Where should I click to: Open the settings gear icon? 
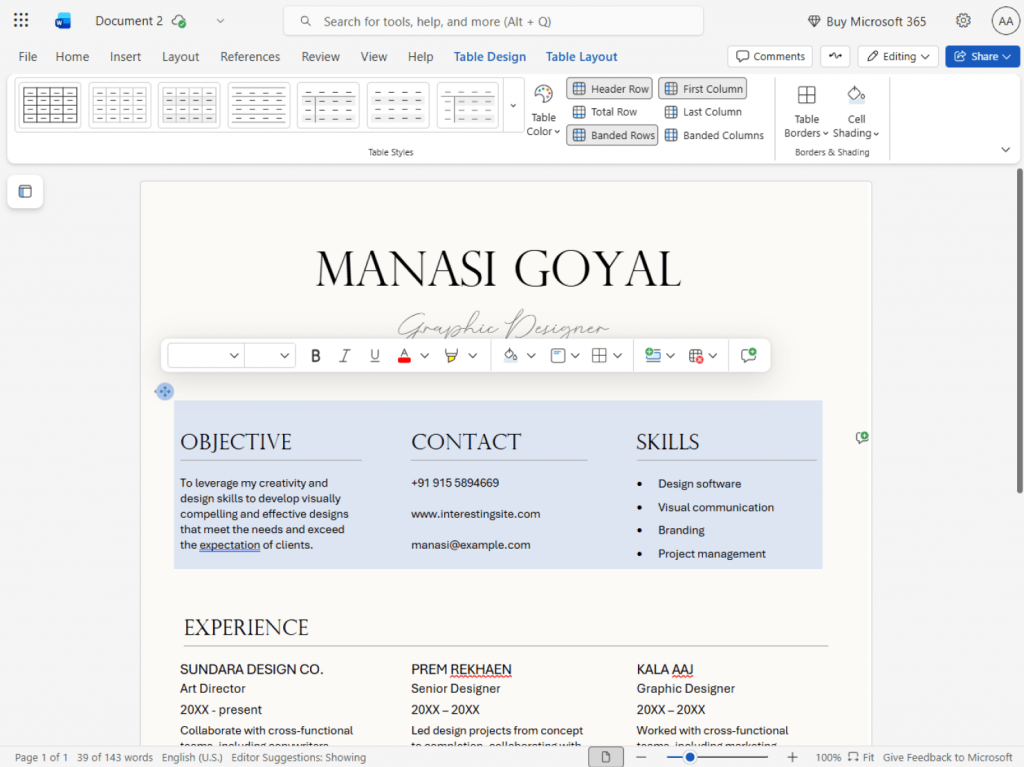963,21
